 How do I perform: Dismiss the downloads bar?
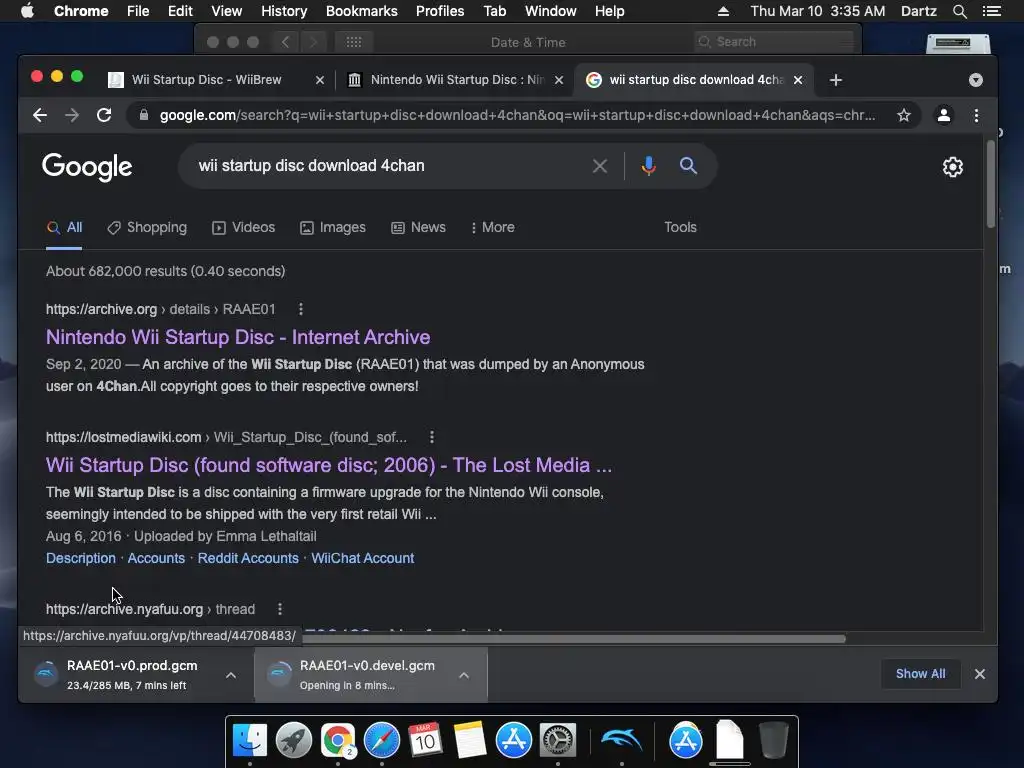click(980, 674)
